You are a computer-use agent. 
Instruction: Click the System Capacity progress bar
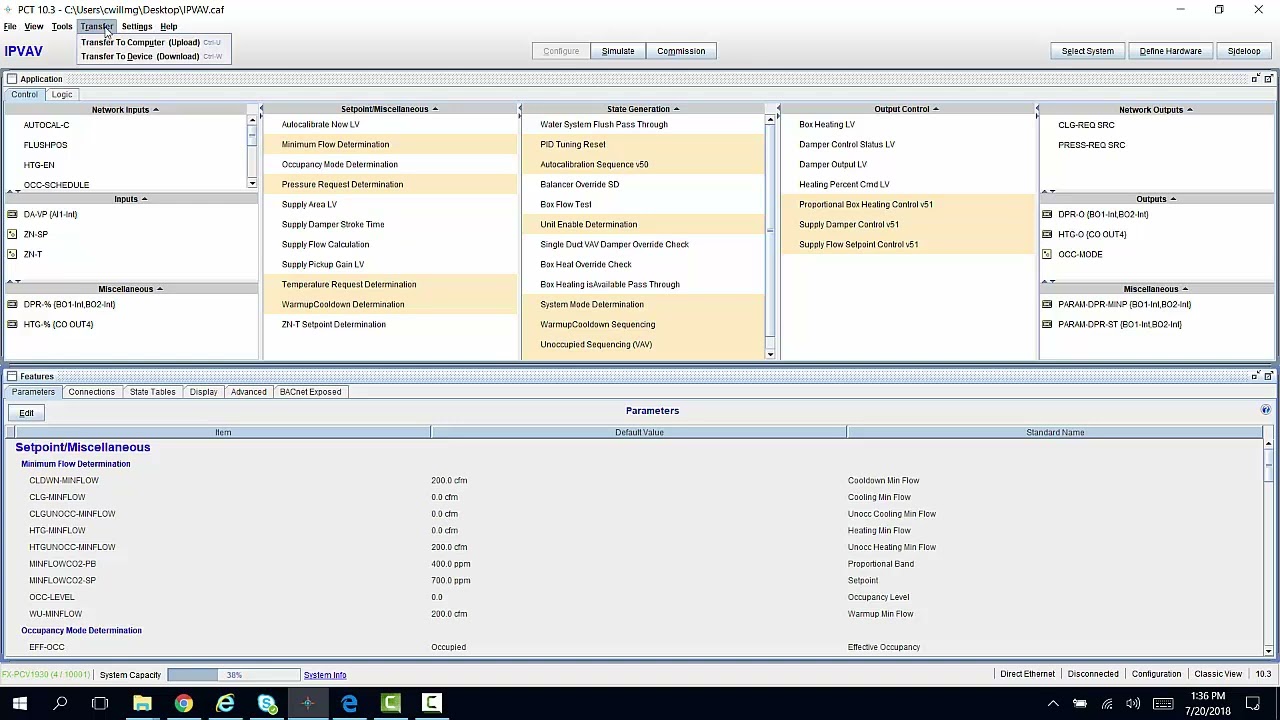233,675
